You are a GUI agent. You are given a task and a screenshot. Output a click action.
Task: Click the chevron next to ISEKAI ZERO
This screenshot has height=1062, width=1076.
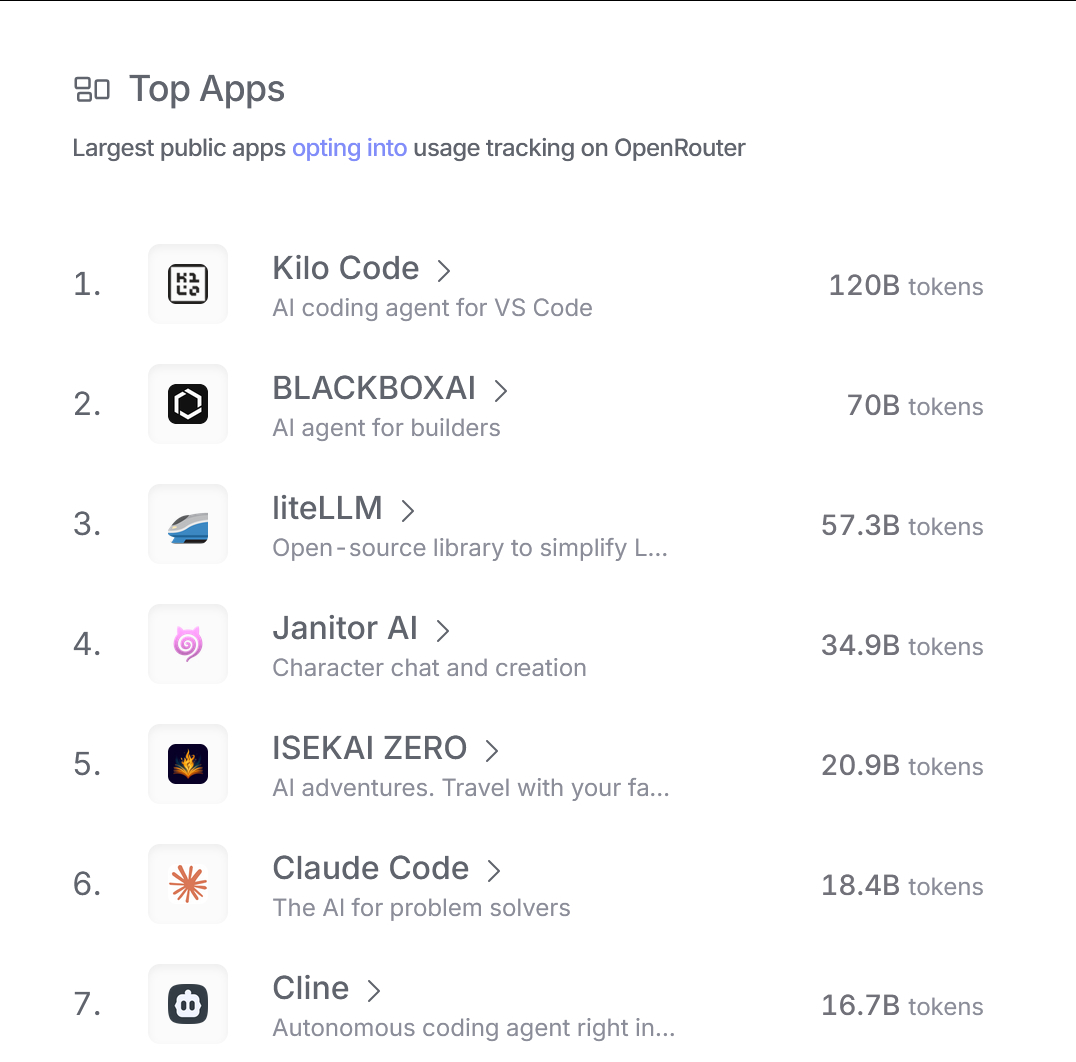491,750
